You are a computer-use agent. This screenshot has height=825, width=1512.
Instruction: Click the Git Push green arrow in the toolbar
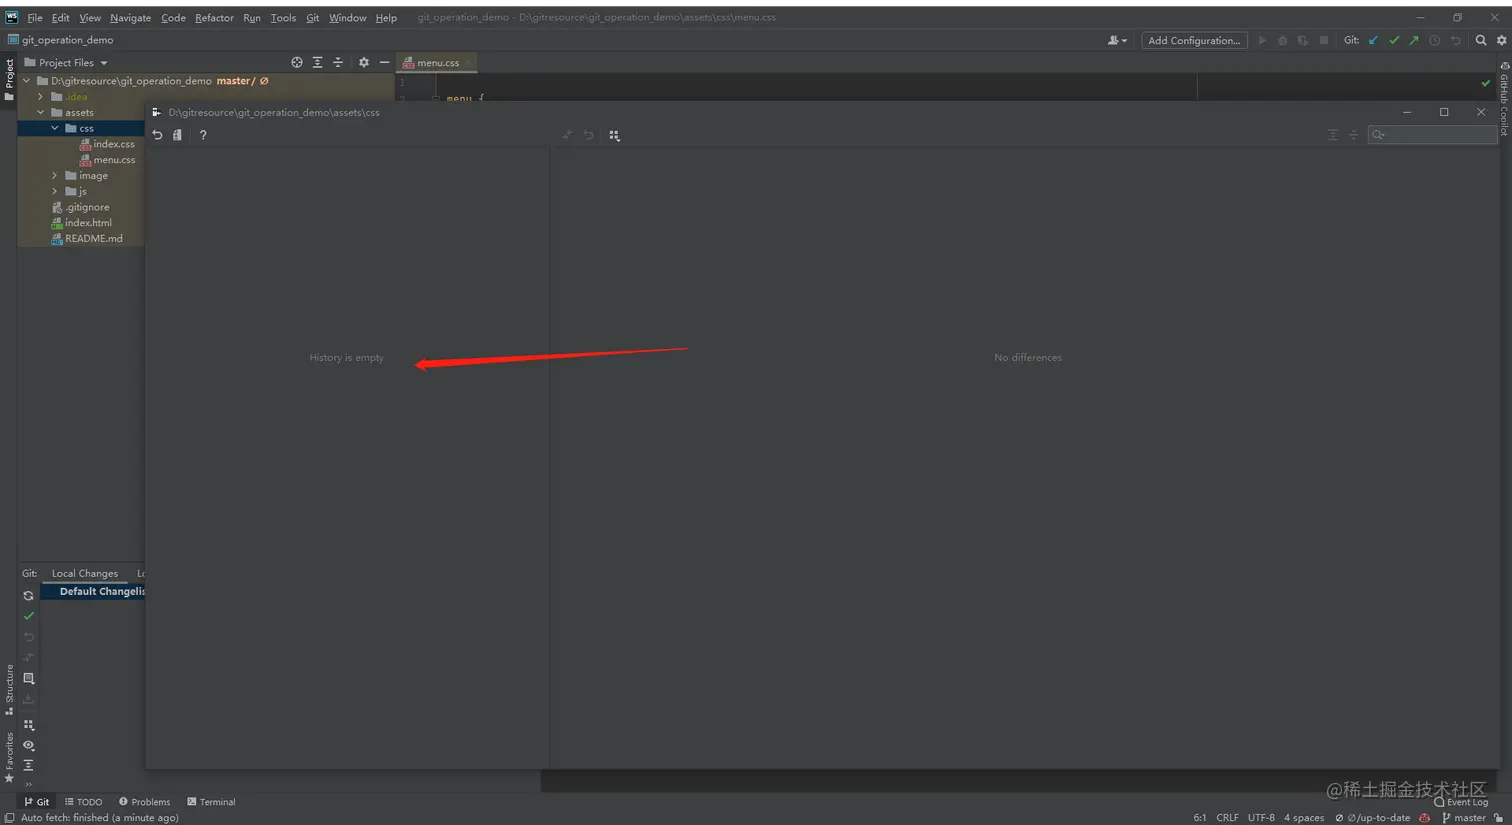tap(1414, 40)
